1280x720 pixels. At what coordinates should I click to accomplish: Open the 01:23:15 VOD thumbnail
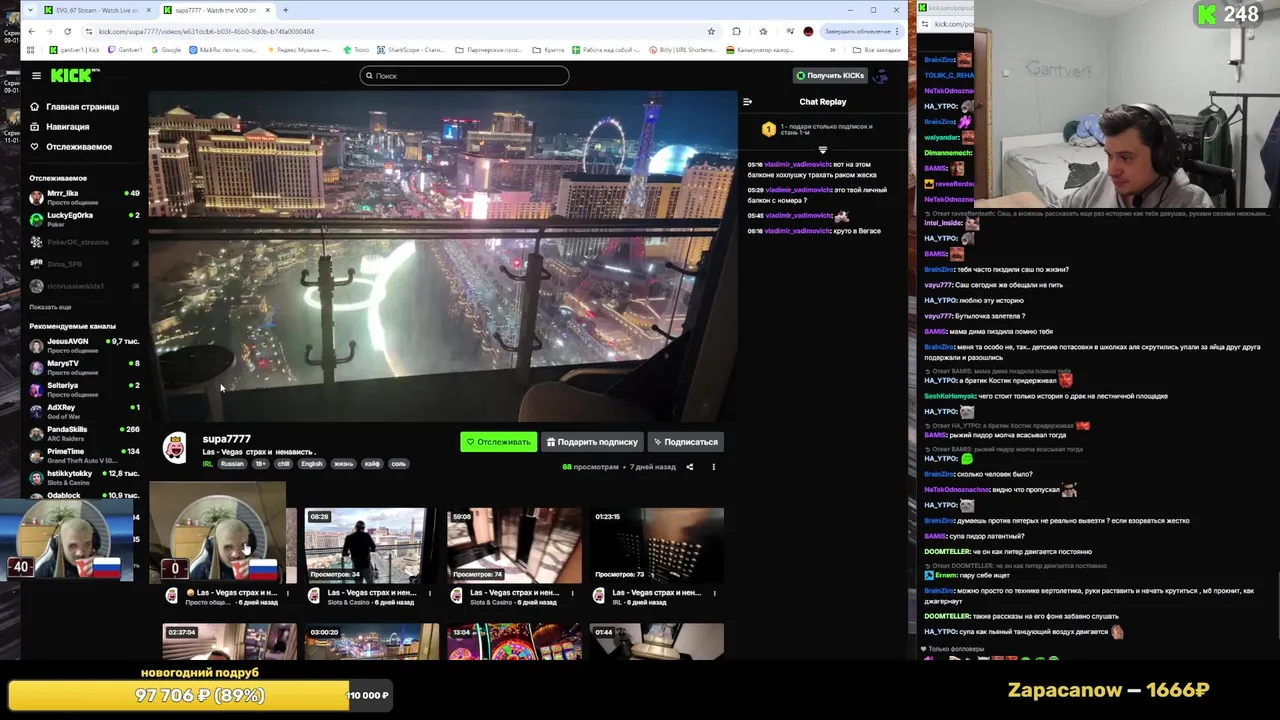point(657,545)
